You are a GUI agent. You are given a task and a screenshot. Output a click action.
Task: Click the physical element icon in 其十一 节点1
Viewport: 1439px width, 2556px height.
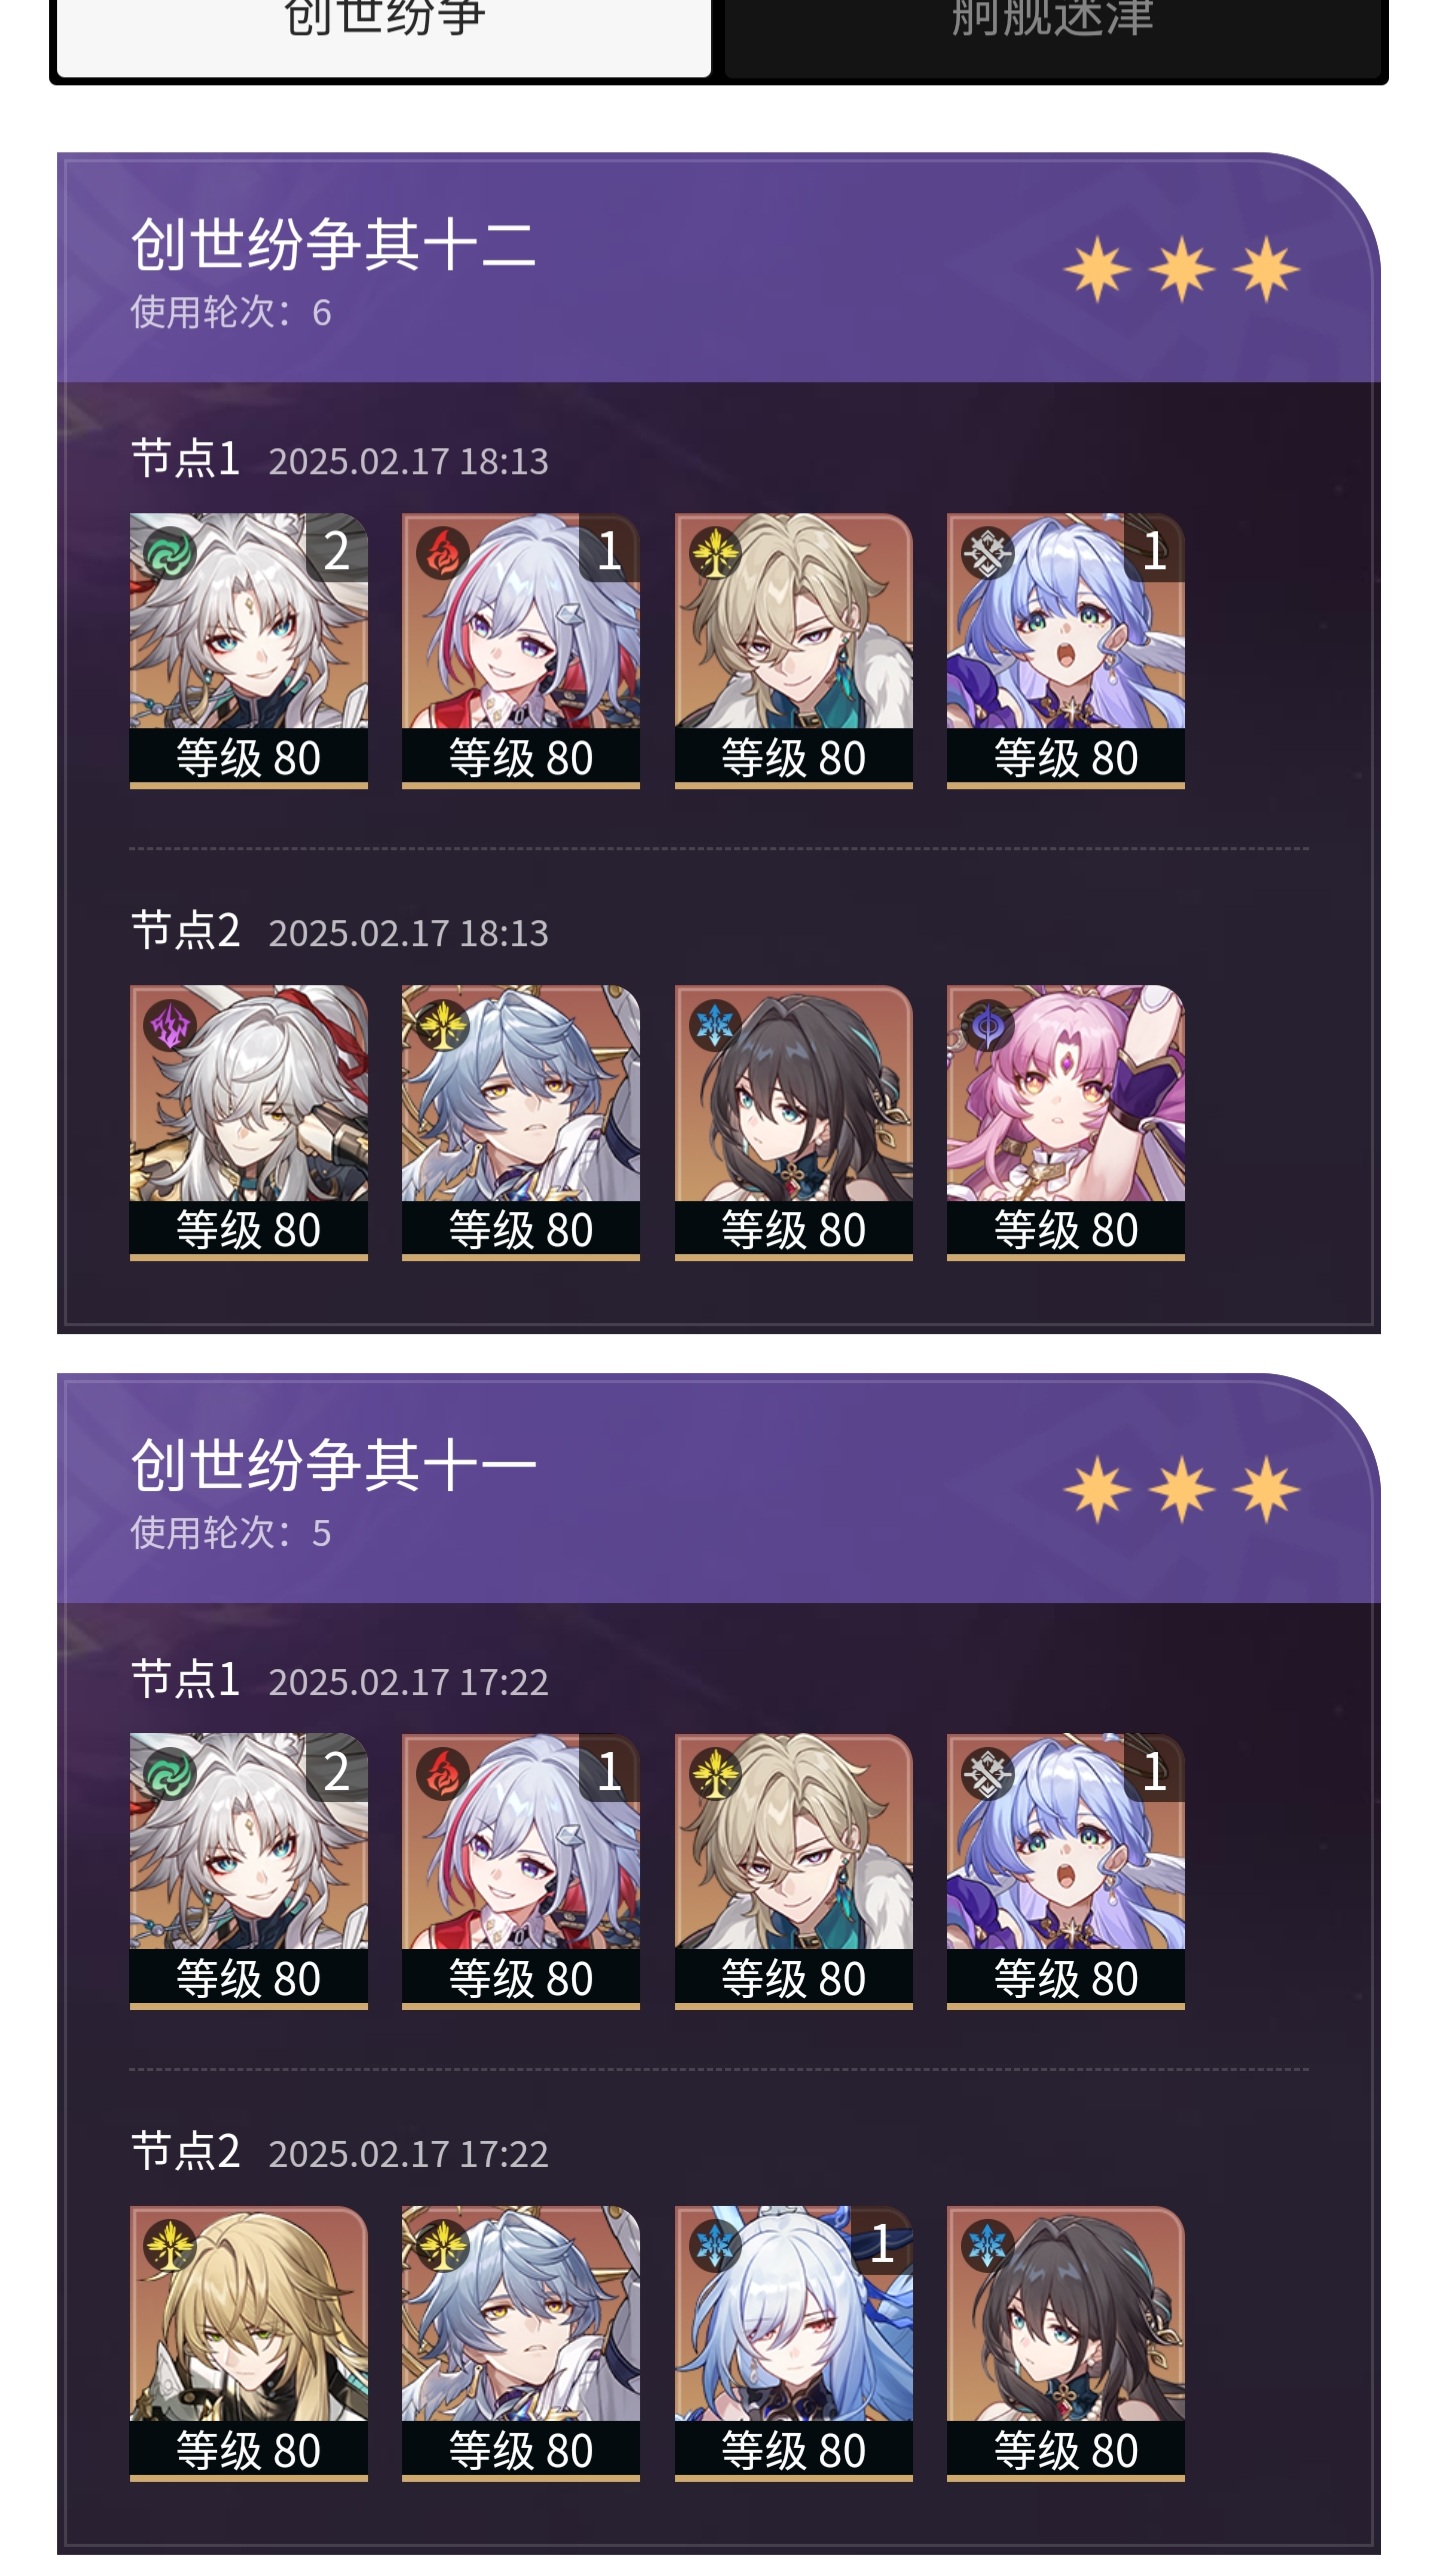pyautogui.click(x=987, y=1773)
